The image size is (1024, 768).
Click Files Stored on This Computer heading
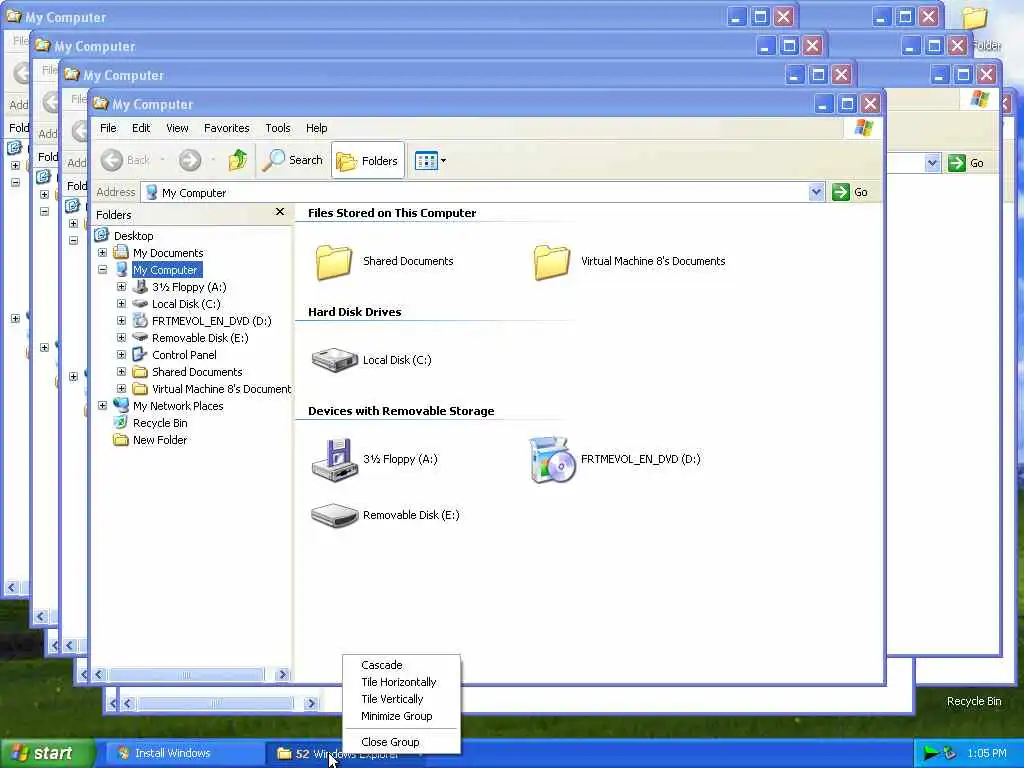[392, 213]
